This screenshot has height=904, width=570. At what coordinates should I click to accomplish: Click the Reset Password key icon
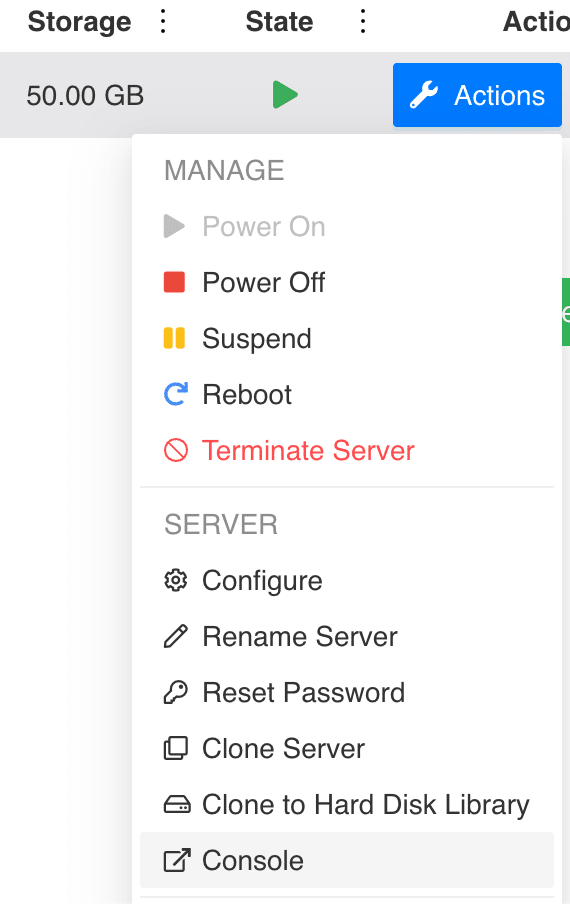pos(176,692)
